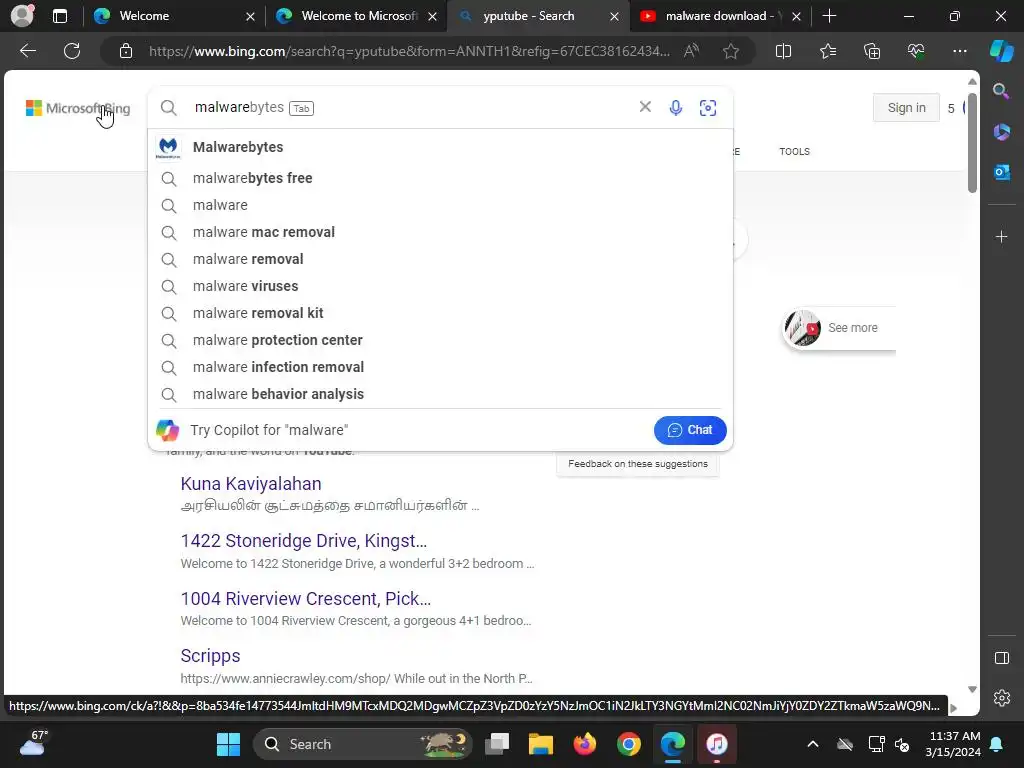
Task: Open the sidebar Search icon
Action: click(x=1001, y=91)
